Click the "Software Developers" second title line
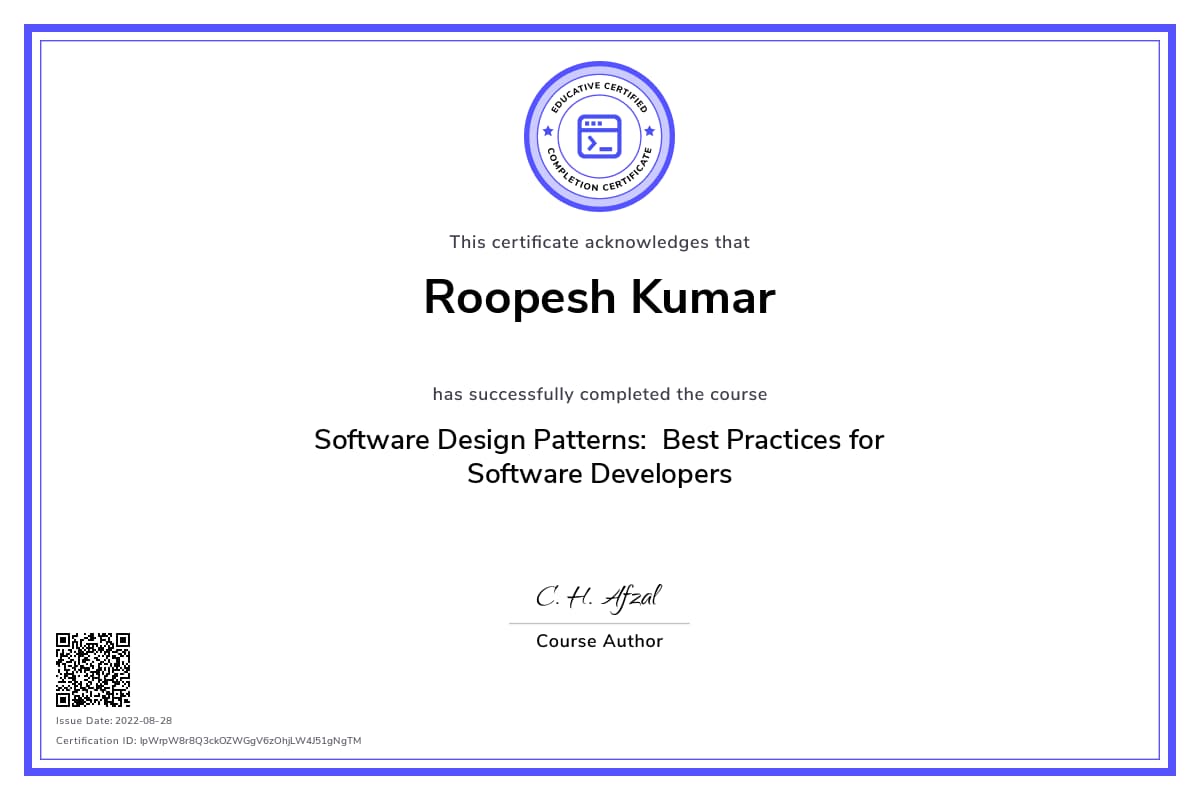1200x800 pixels. pos(599,473)
